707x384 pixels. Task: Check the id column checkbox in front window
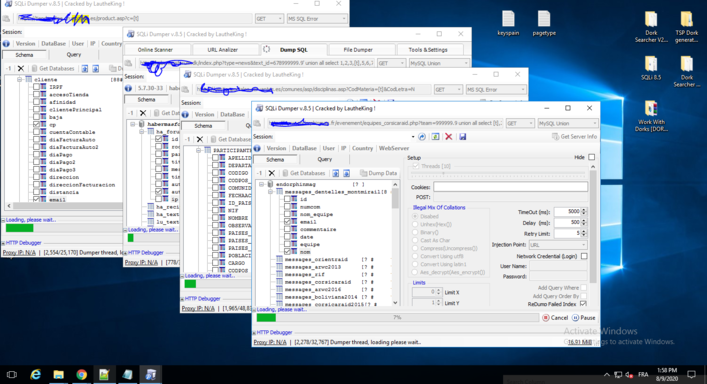pos(287,199)
